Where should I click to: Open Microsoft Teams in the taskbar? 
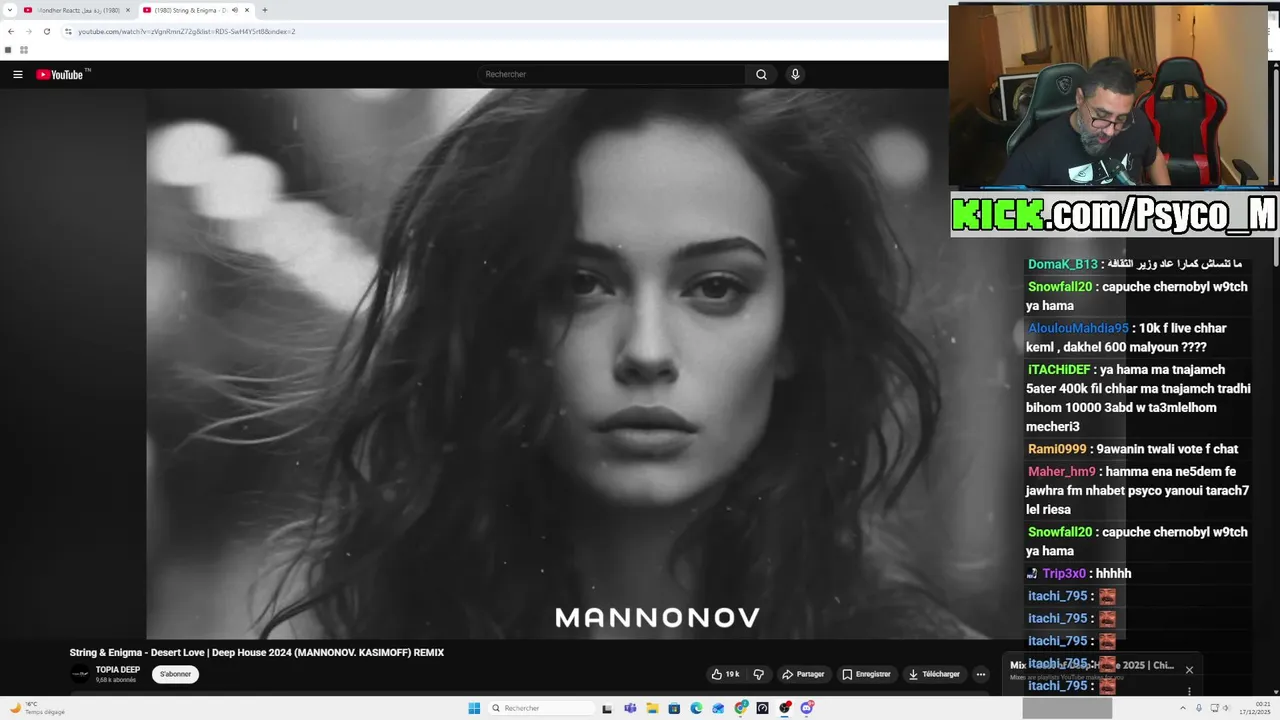click(x=630, y=708)
